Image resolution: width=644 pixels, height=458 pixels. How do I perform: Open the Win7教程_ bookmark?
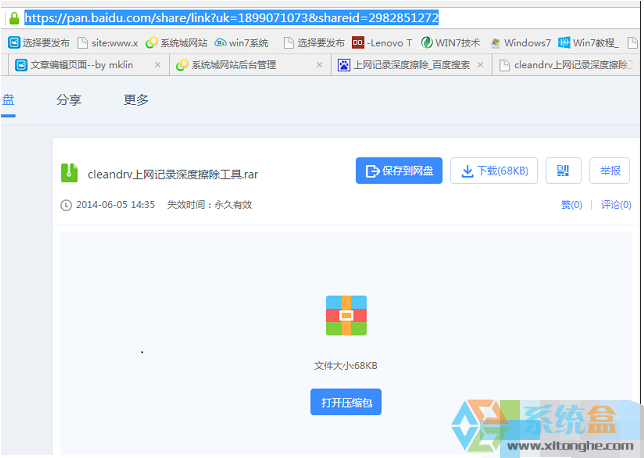(588, 43)
